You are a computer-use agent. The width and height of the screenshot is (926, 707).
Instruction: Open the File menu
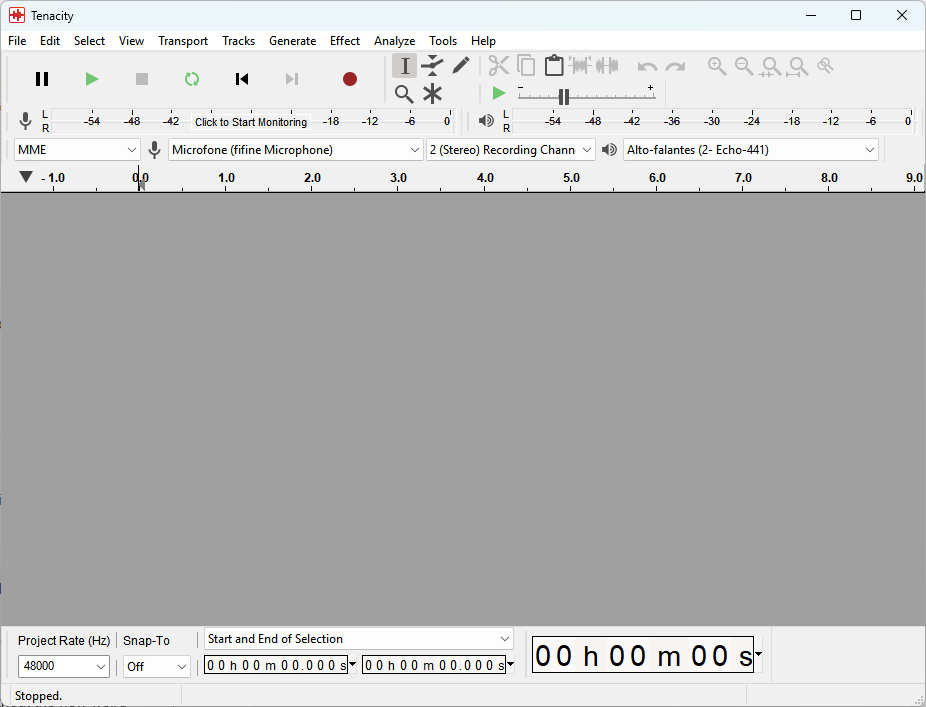[17, 41]
